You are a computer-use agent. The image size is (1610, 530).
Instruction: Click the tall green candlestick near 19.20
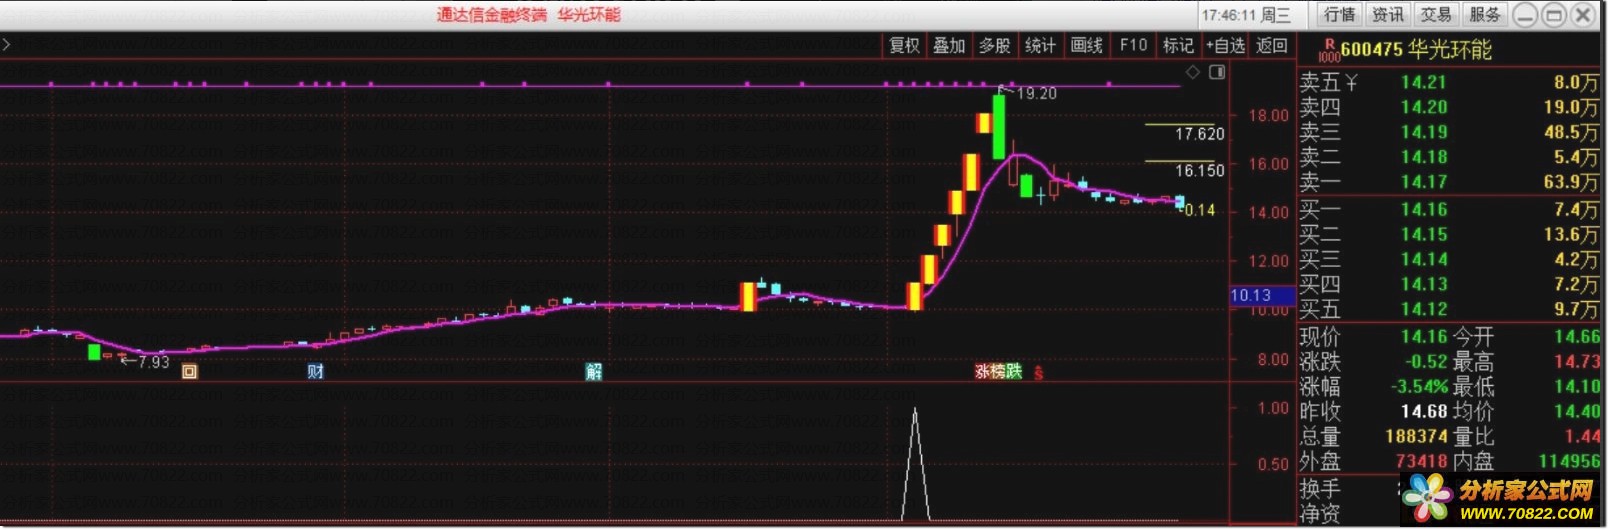(998, 127)
